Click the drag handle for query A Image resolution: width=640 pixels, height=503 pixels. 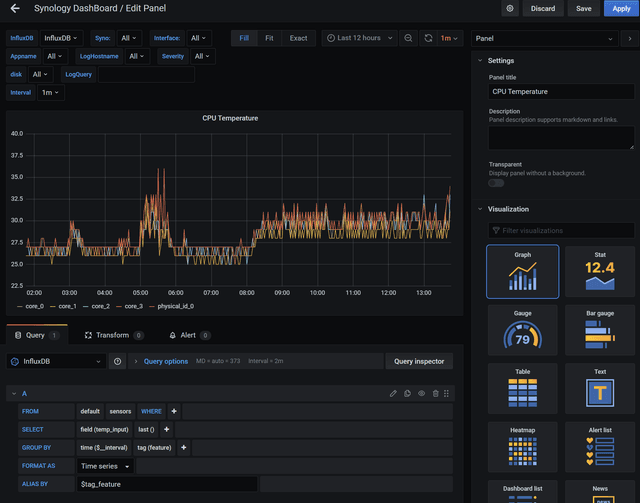447,394
